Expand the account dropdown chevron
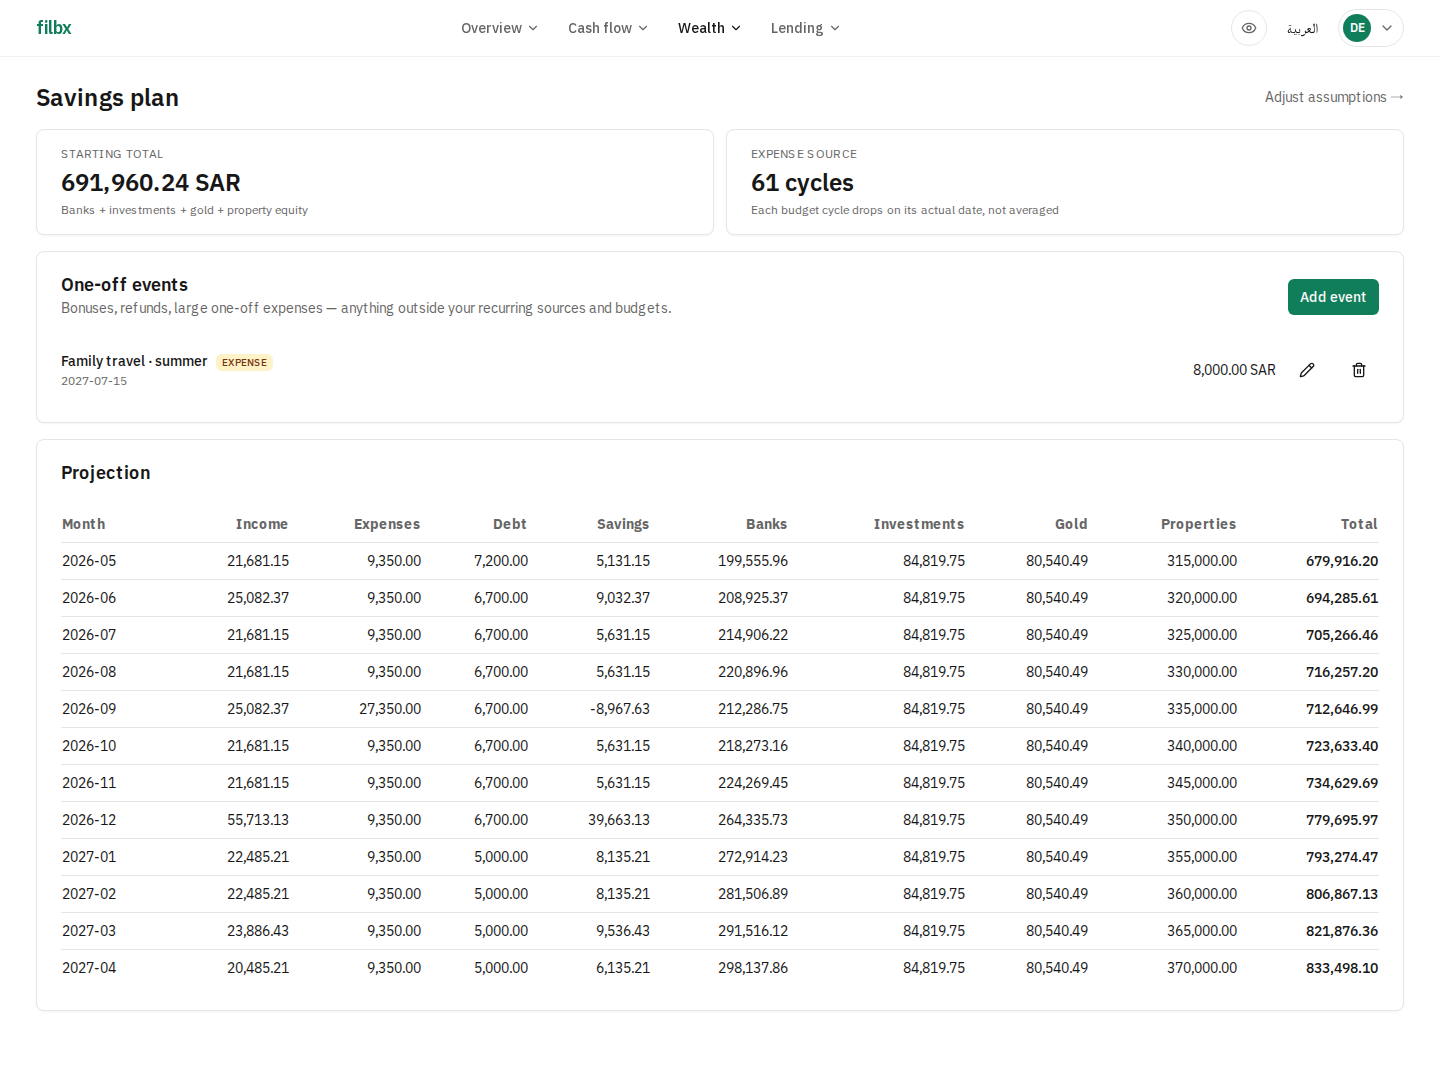Viewport: 1440px width, 1080px height. [1387, 28]
